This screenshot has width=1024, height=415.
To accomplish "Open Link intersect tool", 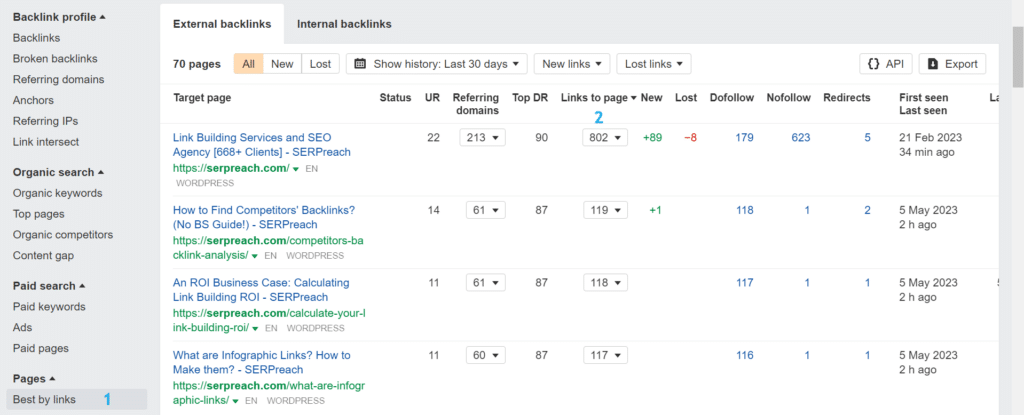I will pos(46,142).
